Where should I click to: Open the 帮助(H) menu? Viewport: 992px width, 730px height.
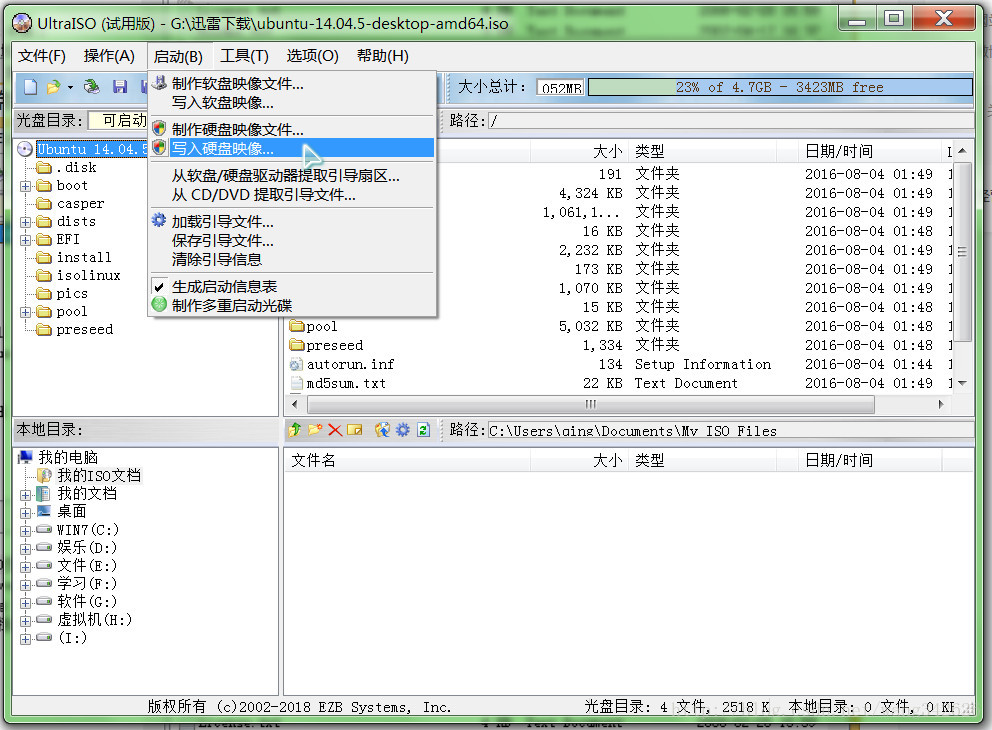pyautogui.click(x=383, y=56)
